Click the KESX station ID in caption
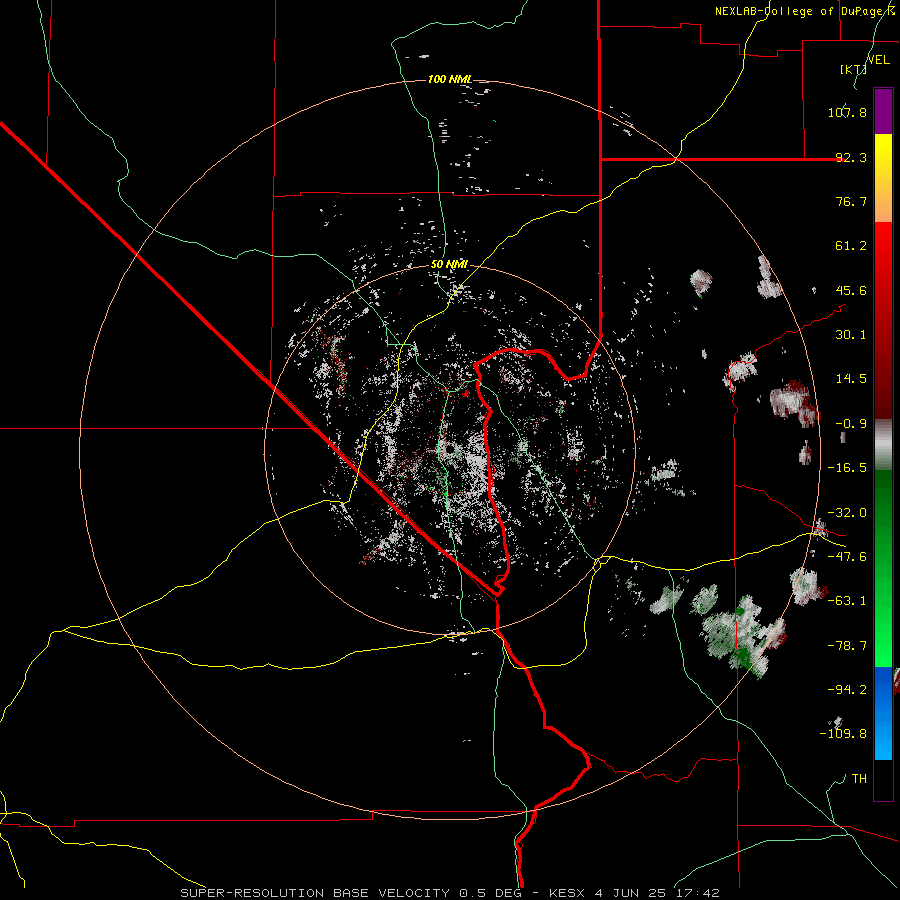This screenshot has width=900, height=900. [568, 893]
